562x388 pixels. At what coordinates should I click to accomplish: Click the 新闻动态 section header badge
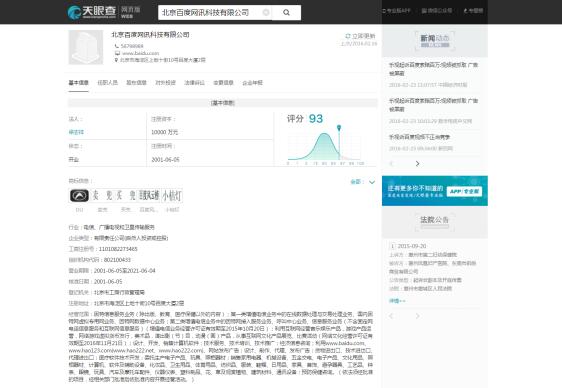pyautogui.click(x=435, y=40)
